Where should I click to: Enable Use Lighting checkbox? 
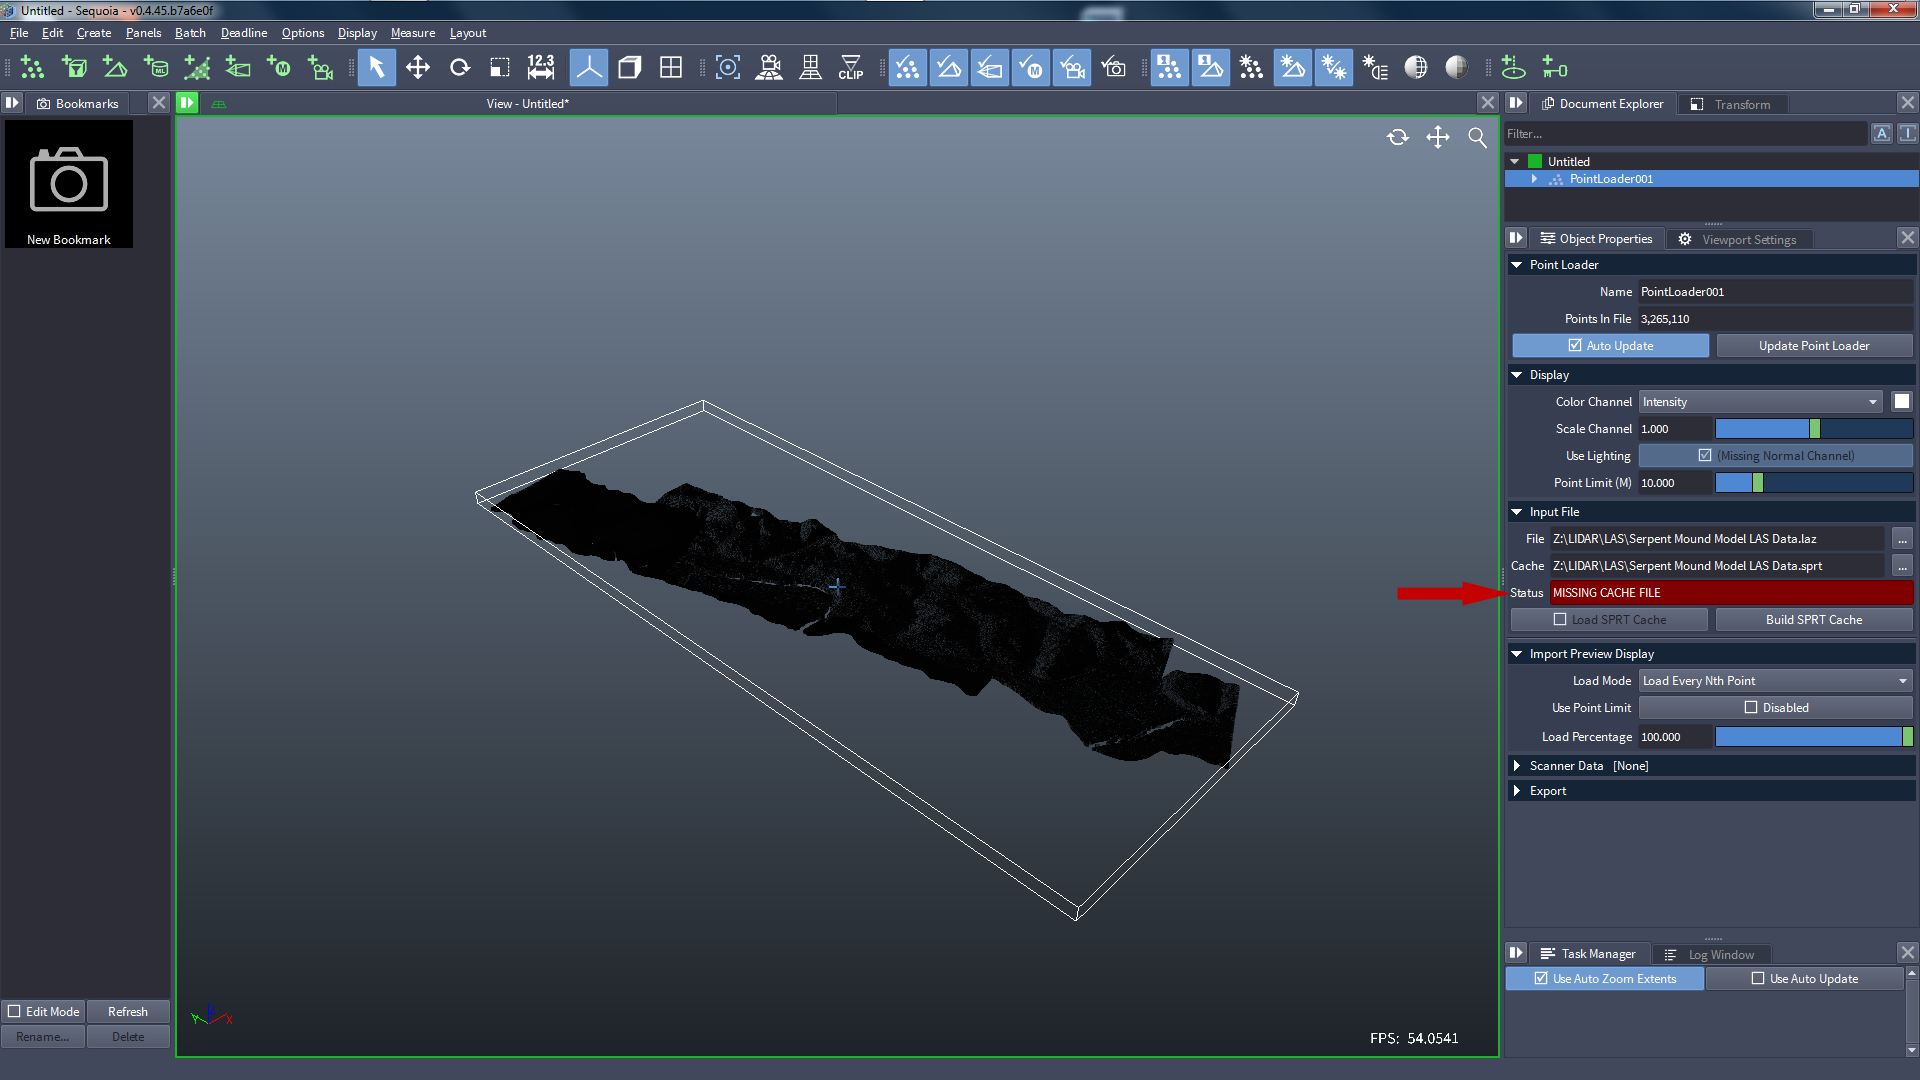(x=1704, y=455)
